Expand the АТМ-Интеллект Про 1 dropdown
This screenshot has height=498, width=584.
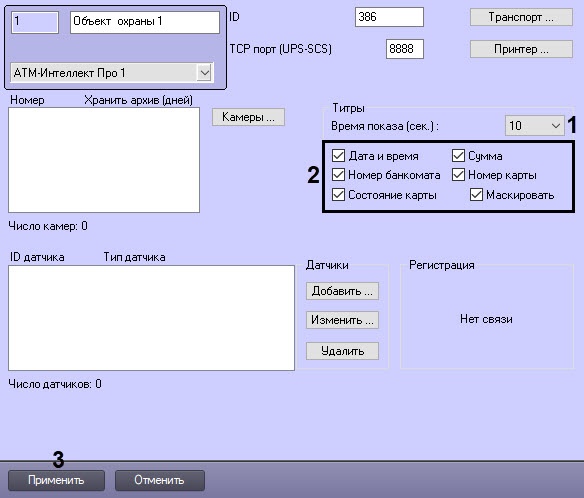point(112,73)
